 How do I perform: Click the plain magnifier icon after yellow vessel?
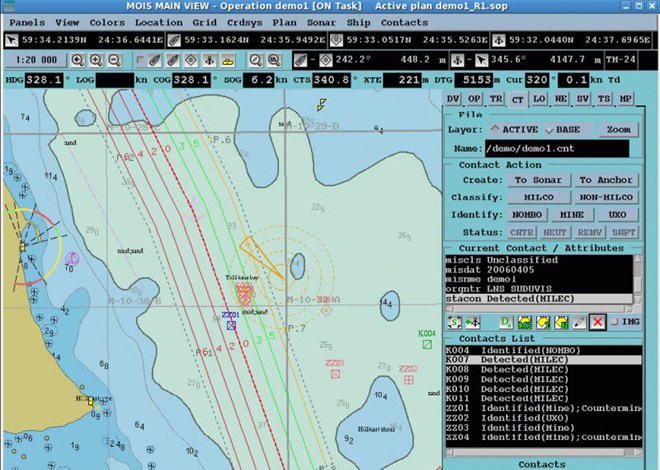tap(255, 60)
